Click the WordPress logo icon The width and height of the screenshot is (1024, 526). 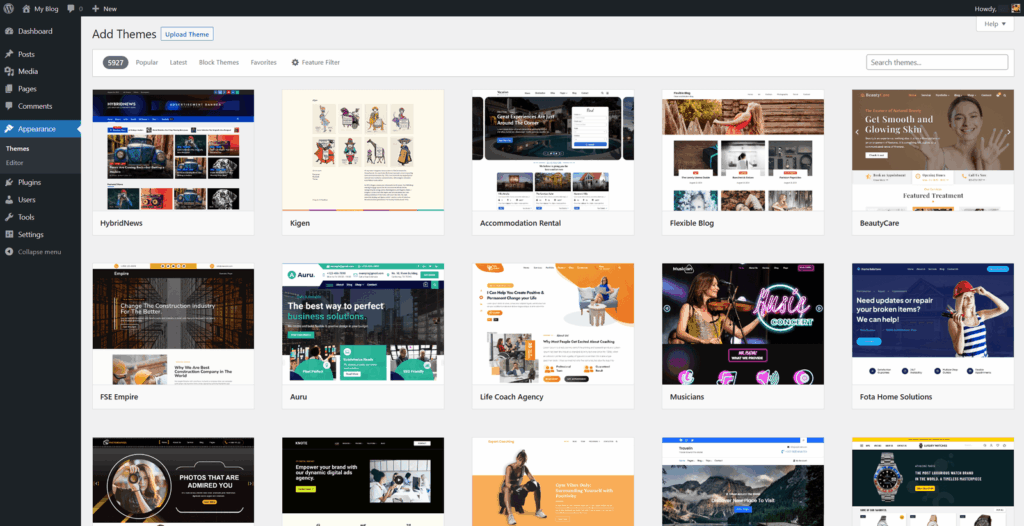(x=9, y=8)
